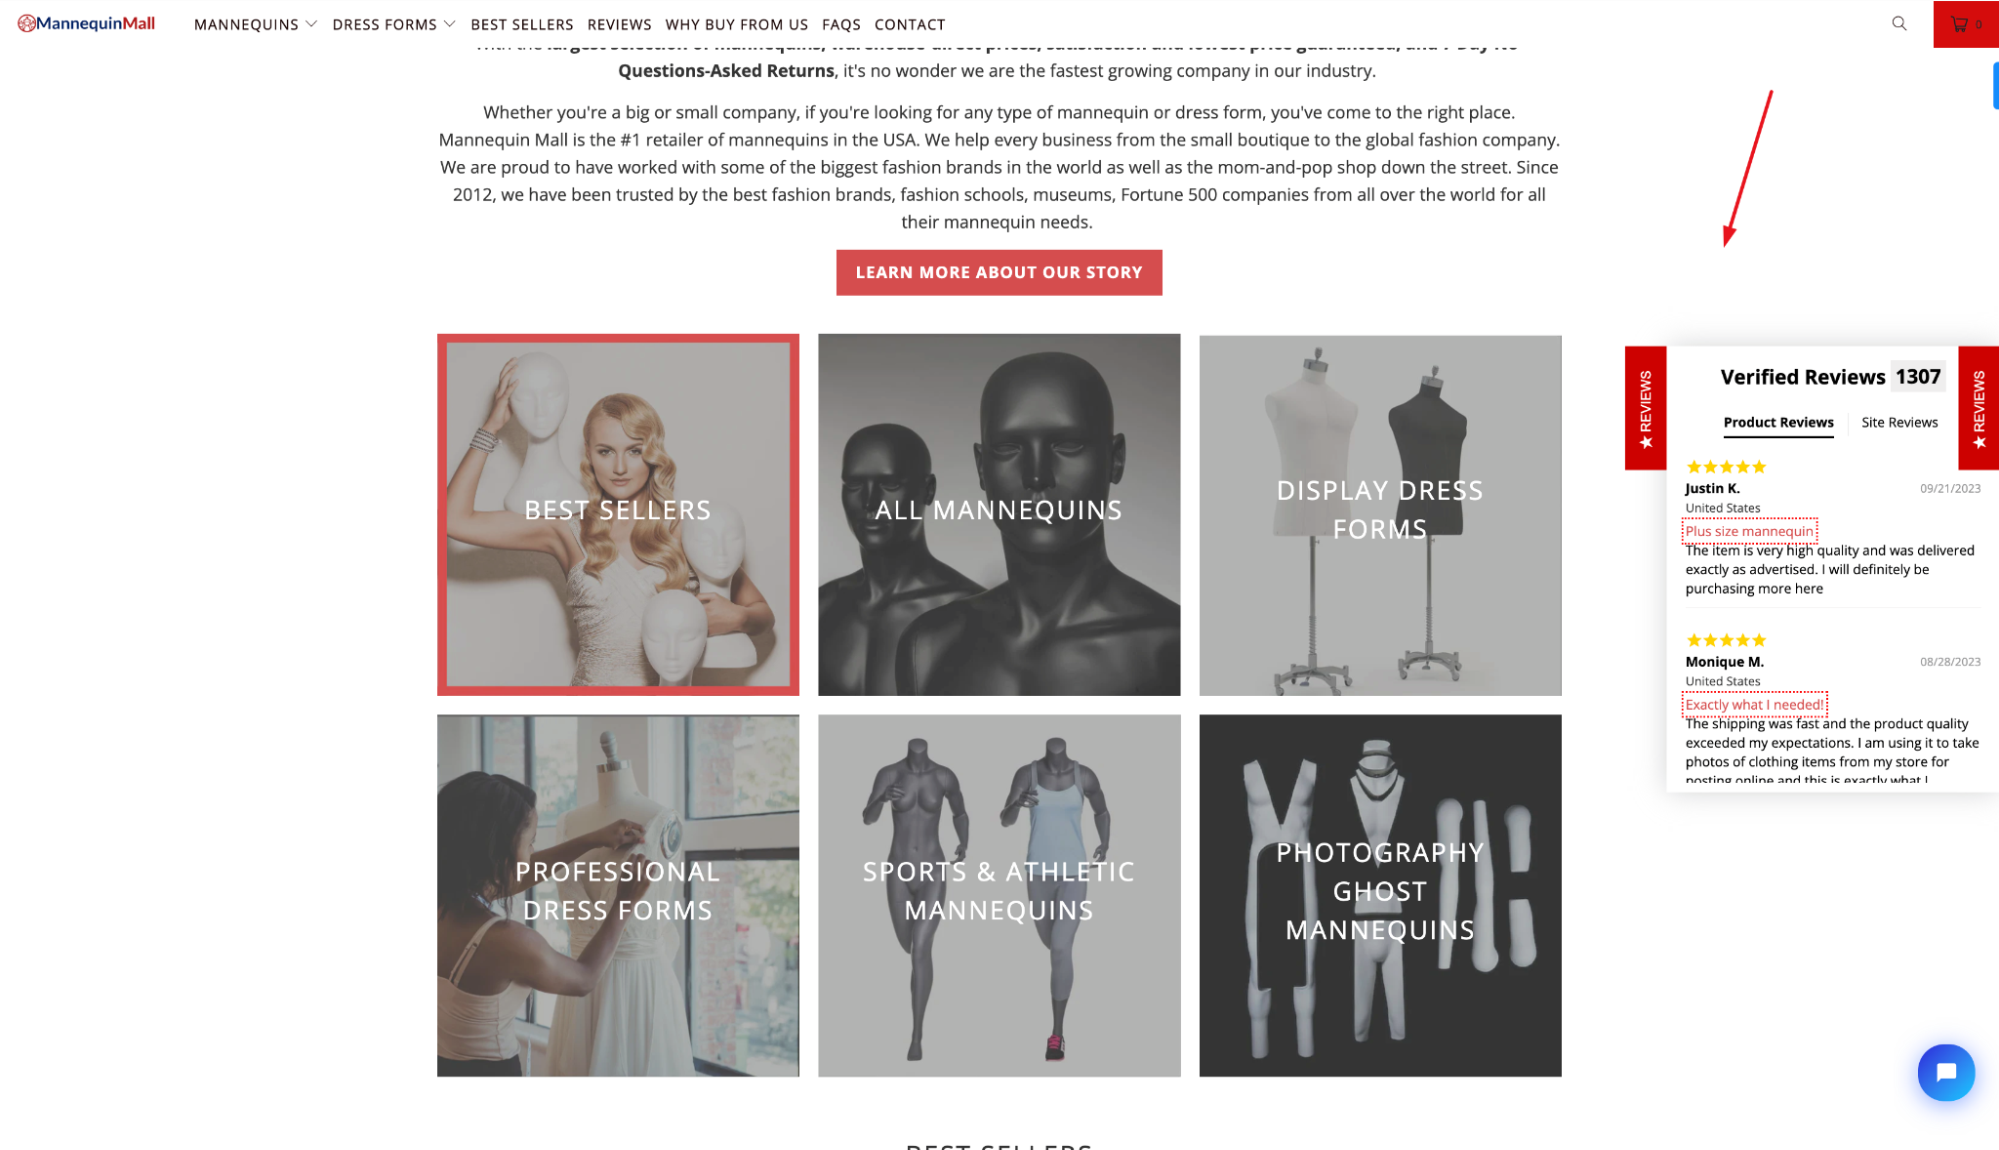Image resolution: width=1999 pixels, height=1150 pixels.
Task: Open Sports & Athletic Mannequins tile
Action: coord(999,895)
